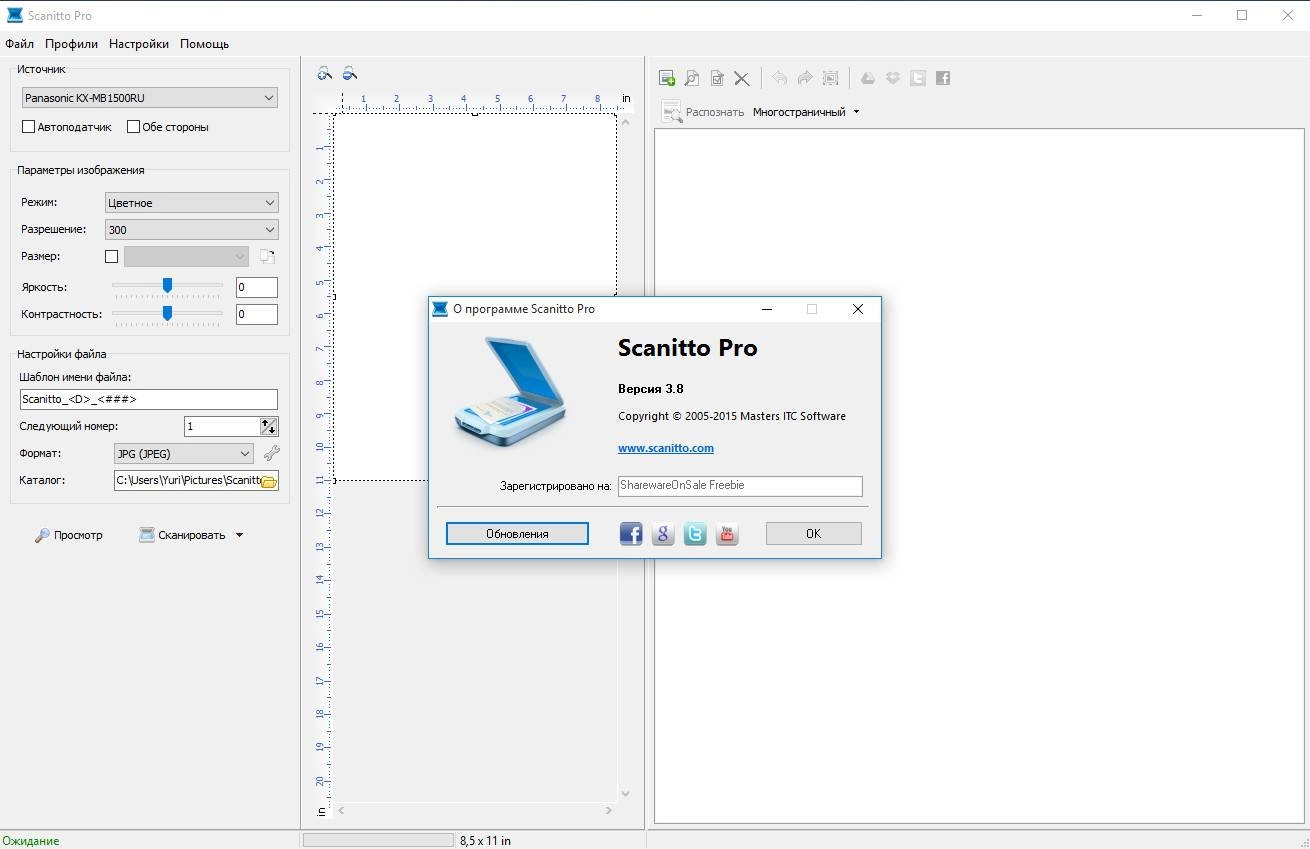Image resolution: width=1310 pixels, height=849 pixels.
Task: Open Twitter icon in the About dialog
Action: tap(695, 534)
